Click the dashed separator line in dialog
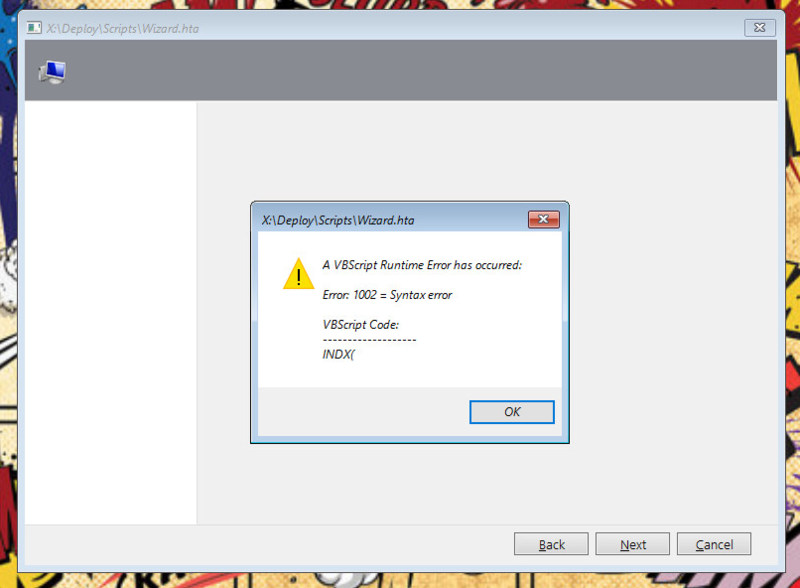The width and height of the screenshot is (800, 588). click(x=369, y=340)
